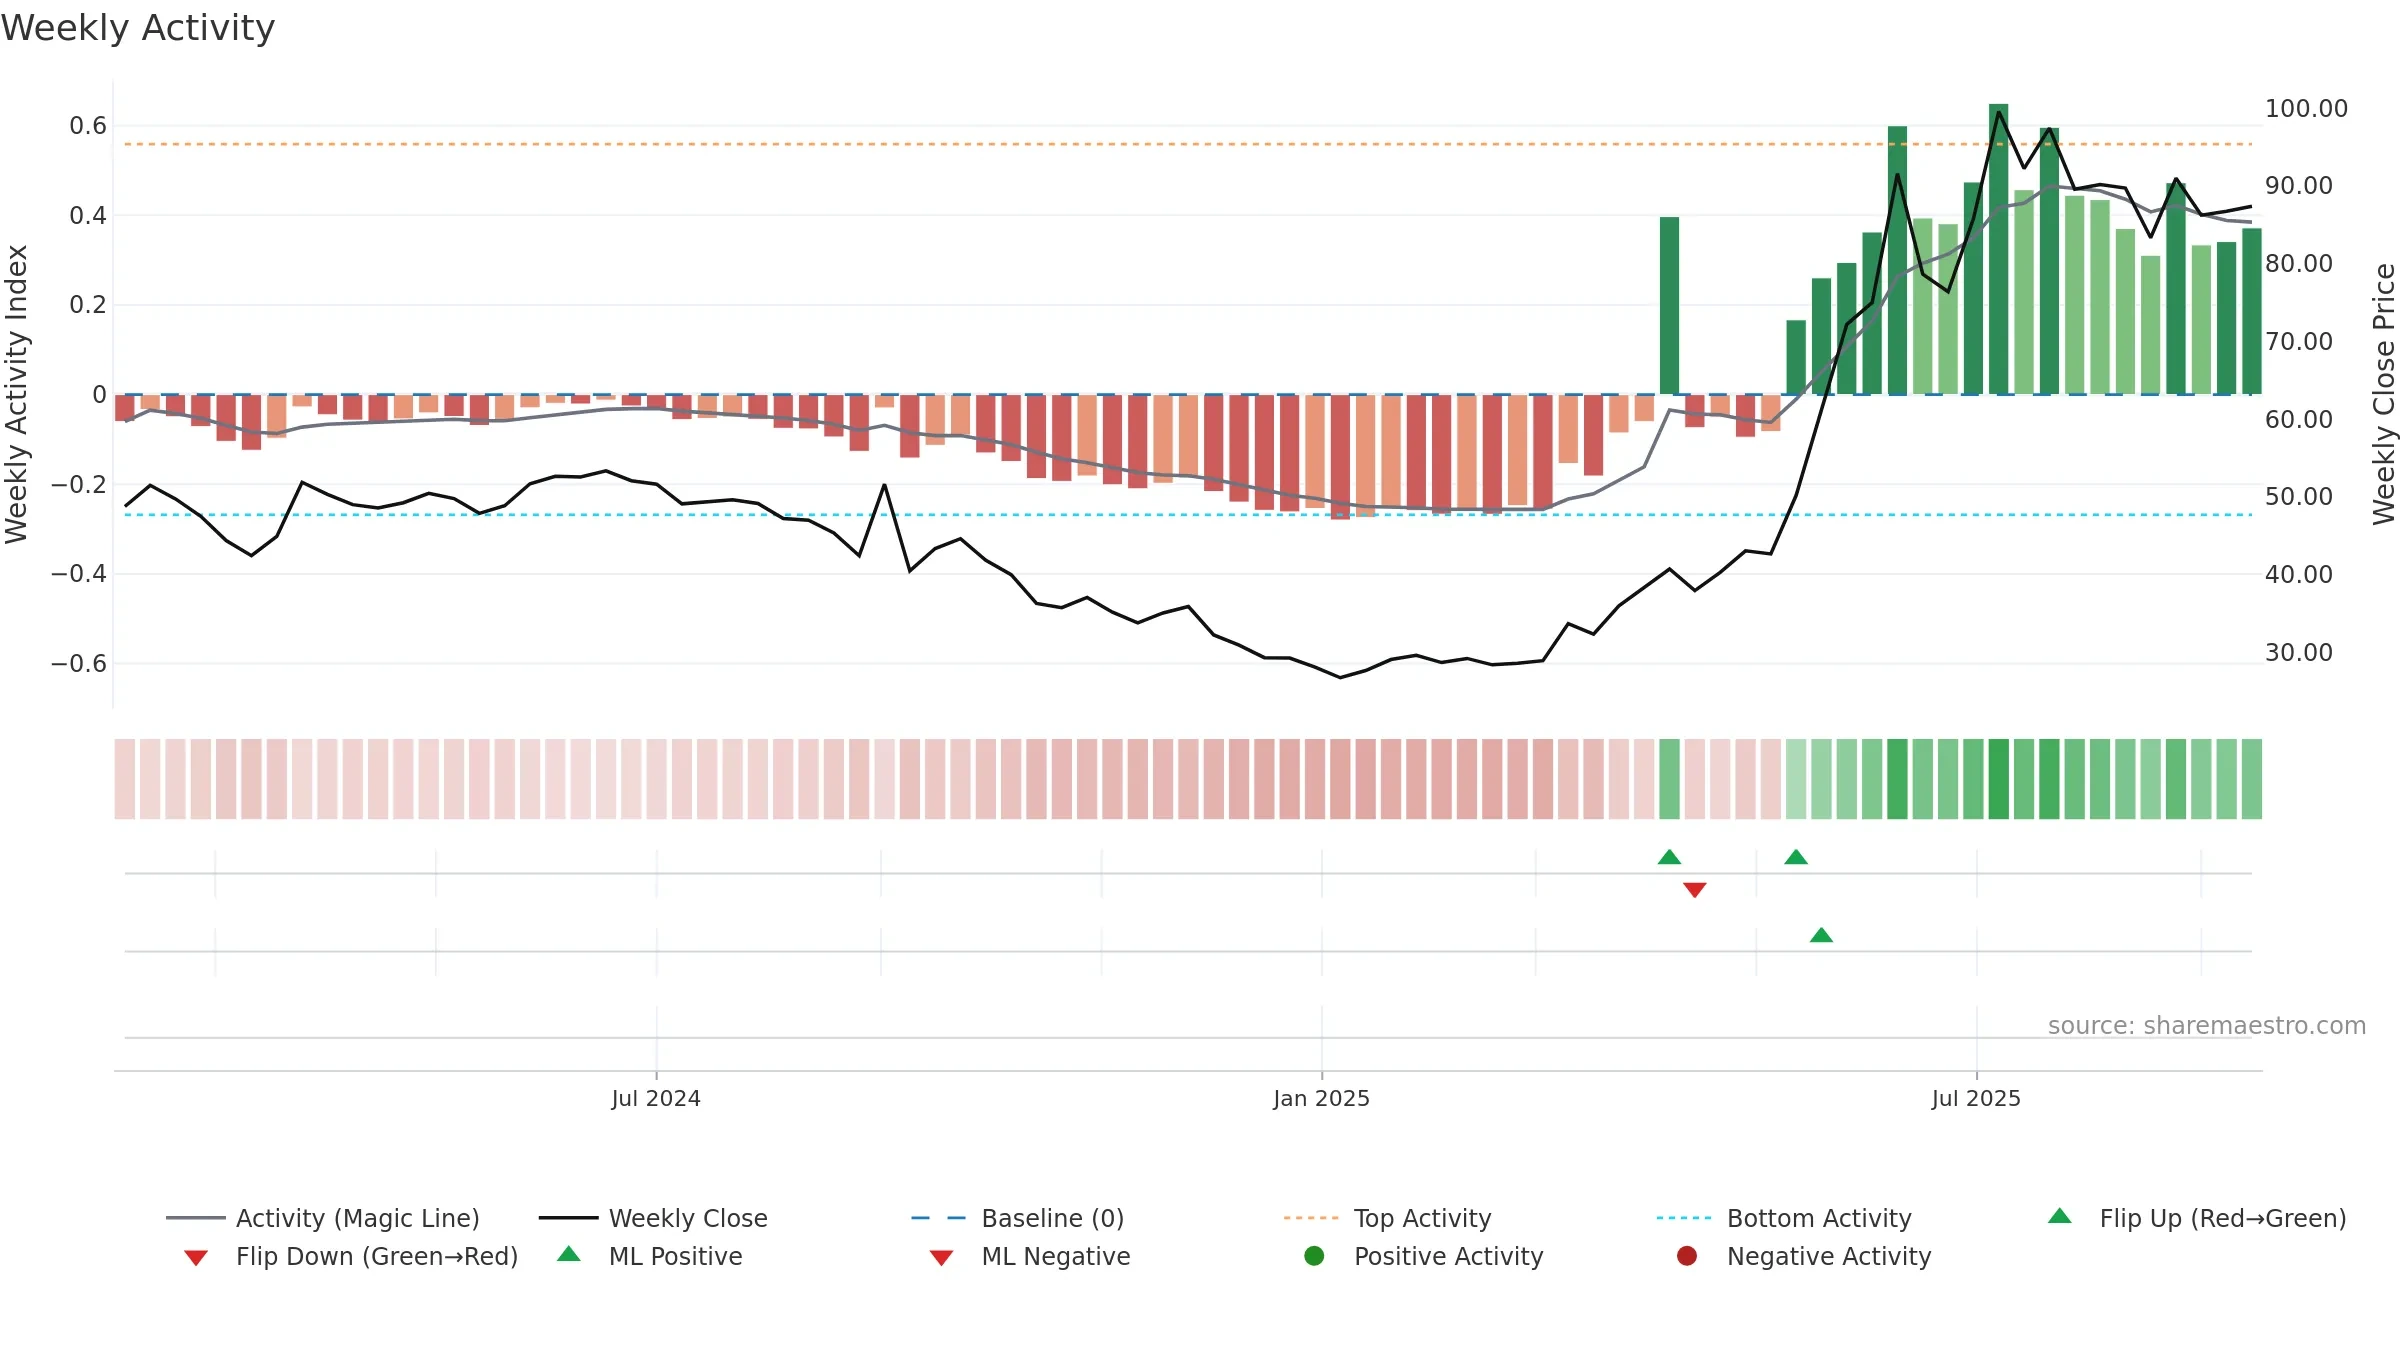Click the 100.00 price axis tick

coord(2306,108)
